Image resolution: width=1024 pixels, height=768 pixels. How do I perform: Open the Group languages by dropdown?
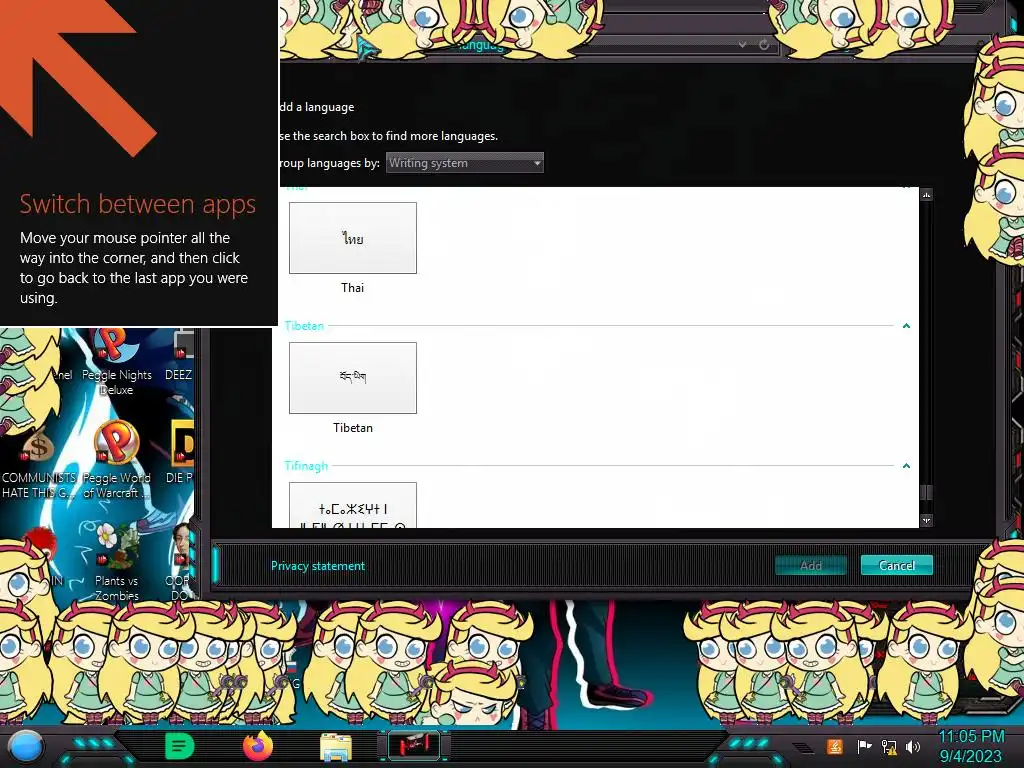pyautogui.click(x=464, y=163)
